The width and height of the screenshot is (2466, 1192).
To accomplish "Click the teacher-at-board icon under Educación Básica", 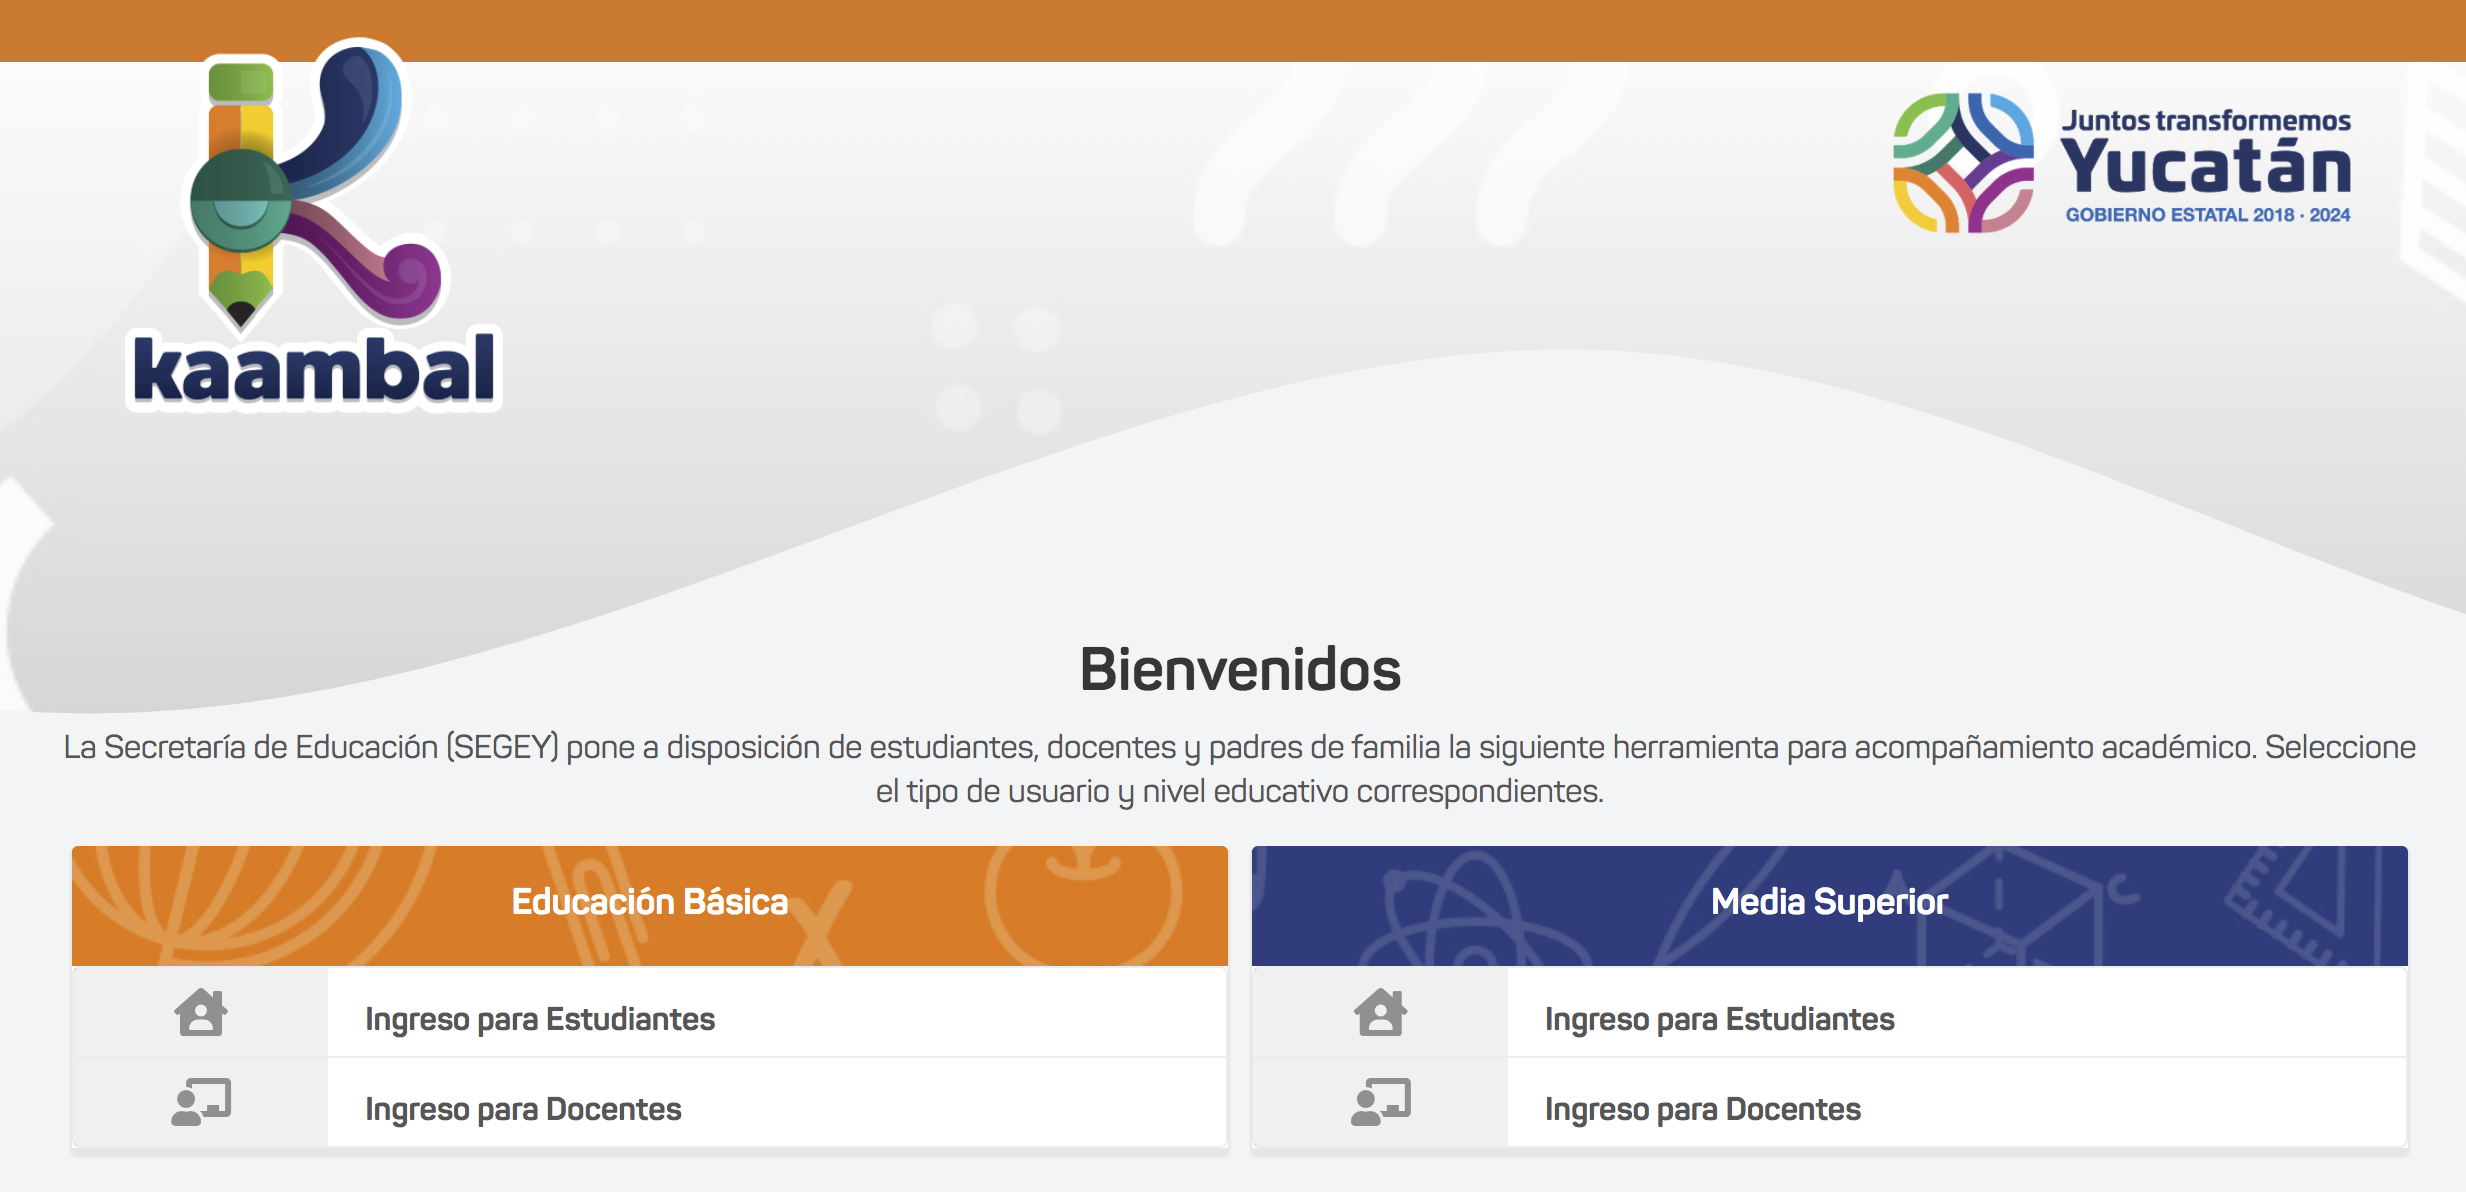I will [199, 1104].
